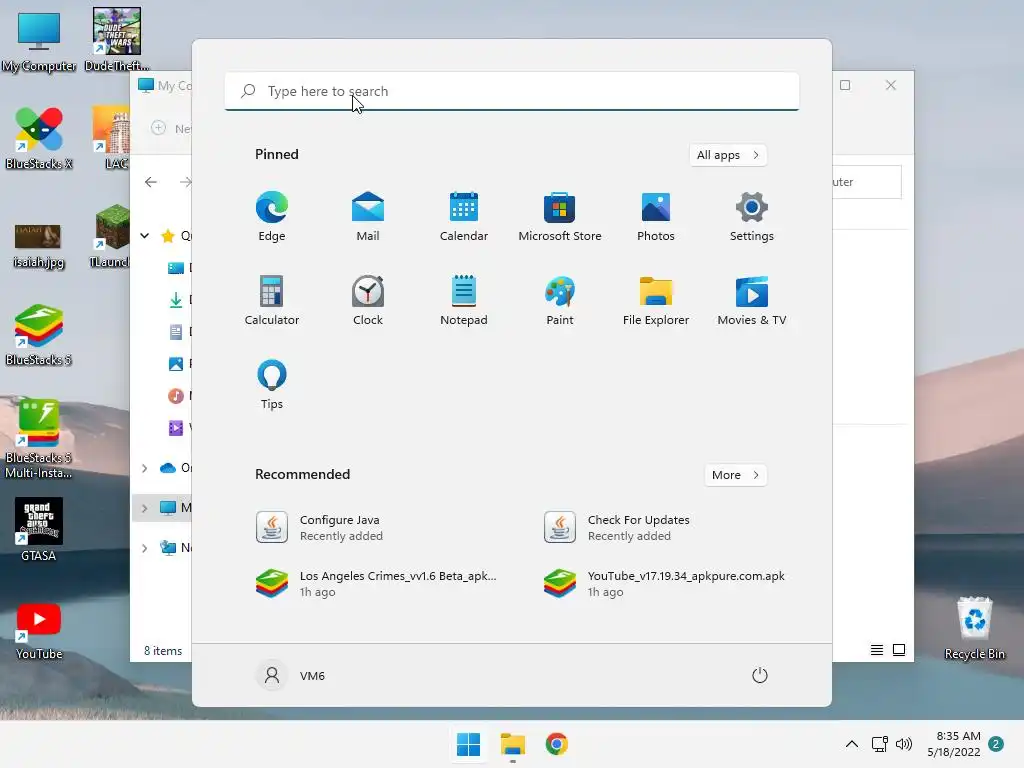The width and height of the screenshot is (1024, 768).
Task: Select BlueStacks 5 desktop shortcut
Action: [x=39, y=334]
